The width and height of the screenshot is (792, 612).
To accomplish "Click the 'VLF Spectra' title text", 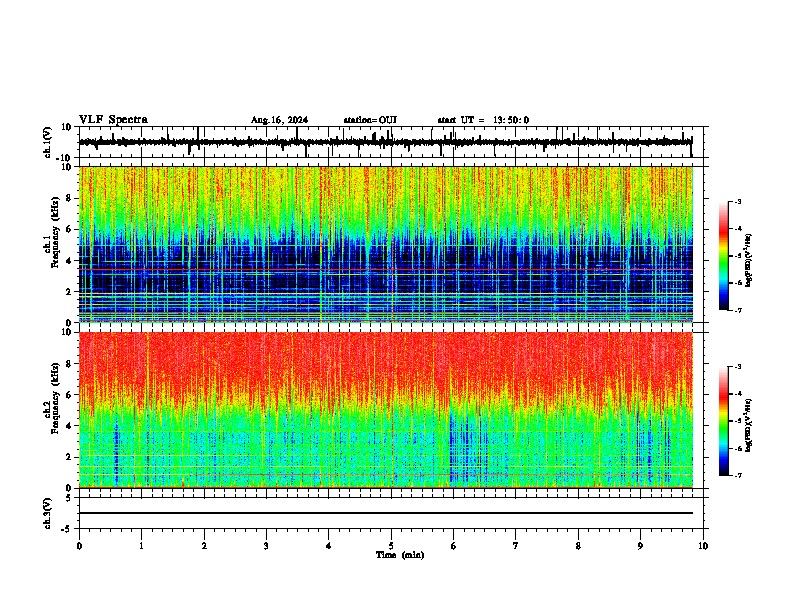I will pyautogui.click(x=113, y=120).
